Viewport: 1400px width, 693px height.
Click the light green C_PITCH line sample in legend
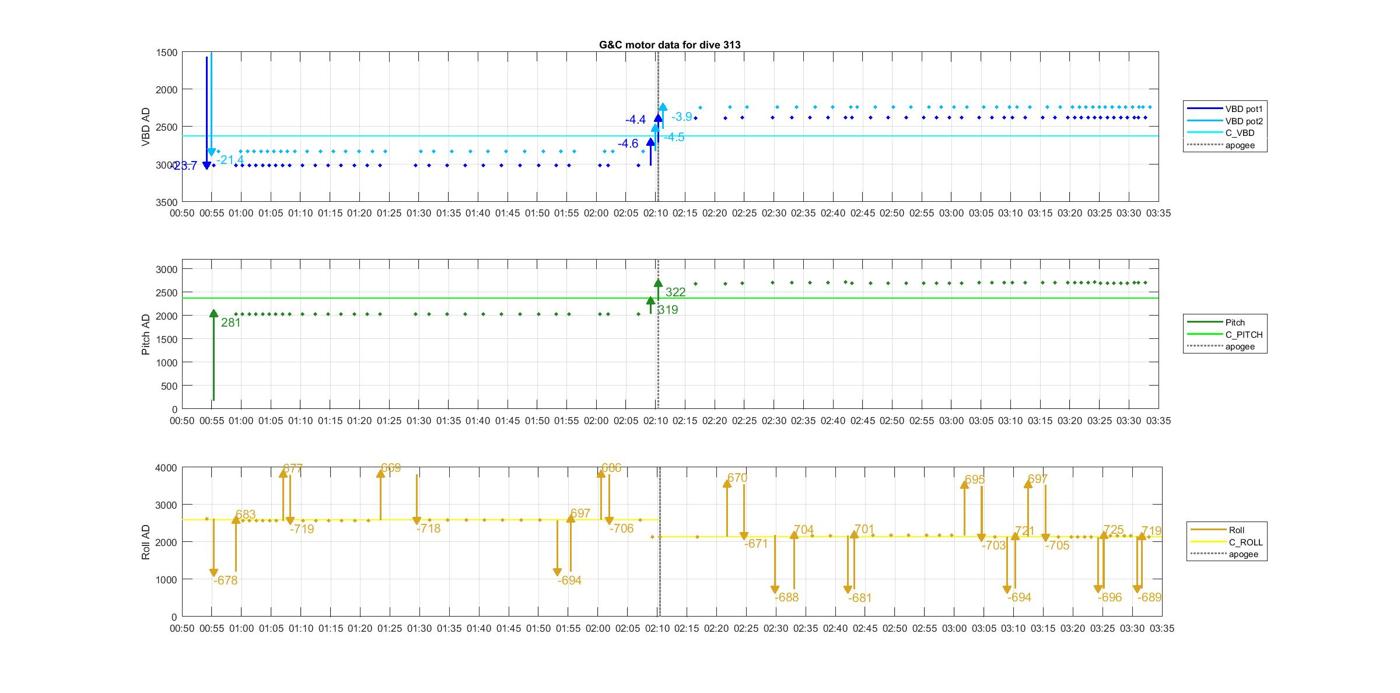(1205, 334)
